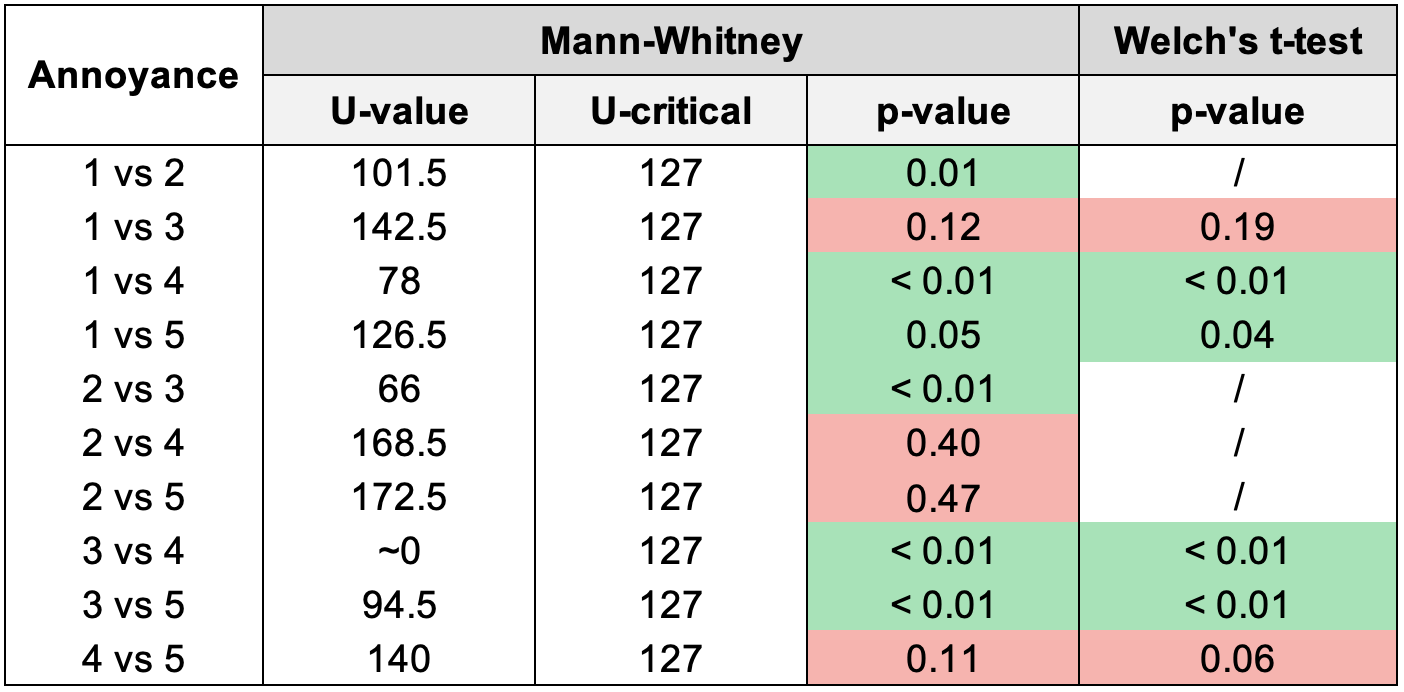Click the Welch p-value cell showing 0.19
The width and height of the screenshot is (1404, 692).
tap(1237, 228)
